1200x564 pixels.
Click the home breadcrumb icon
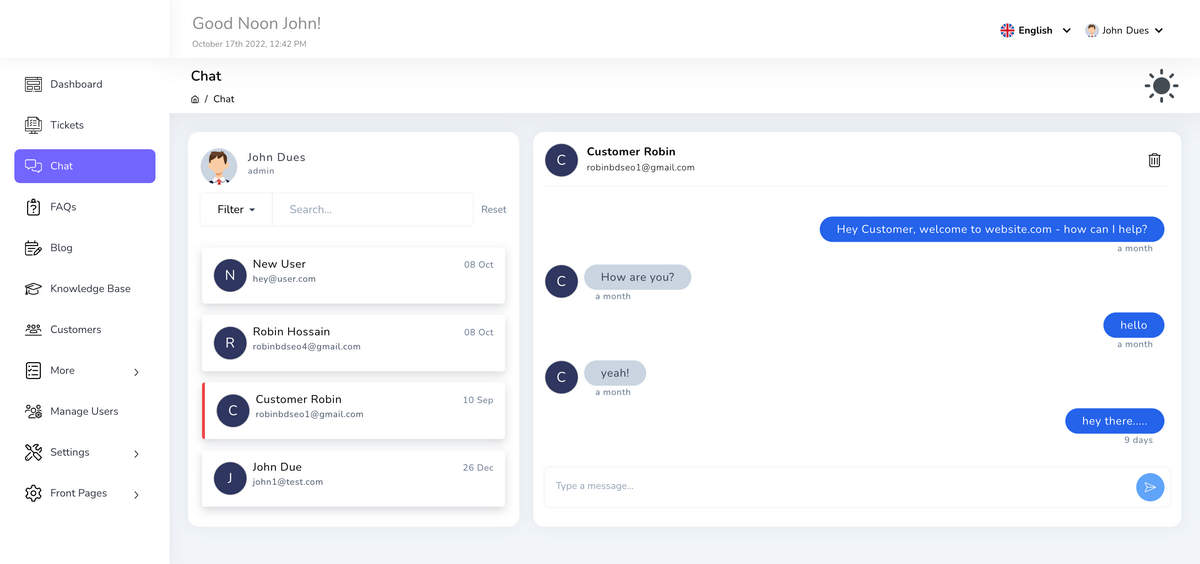tap(195, 99)
